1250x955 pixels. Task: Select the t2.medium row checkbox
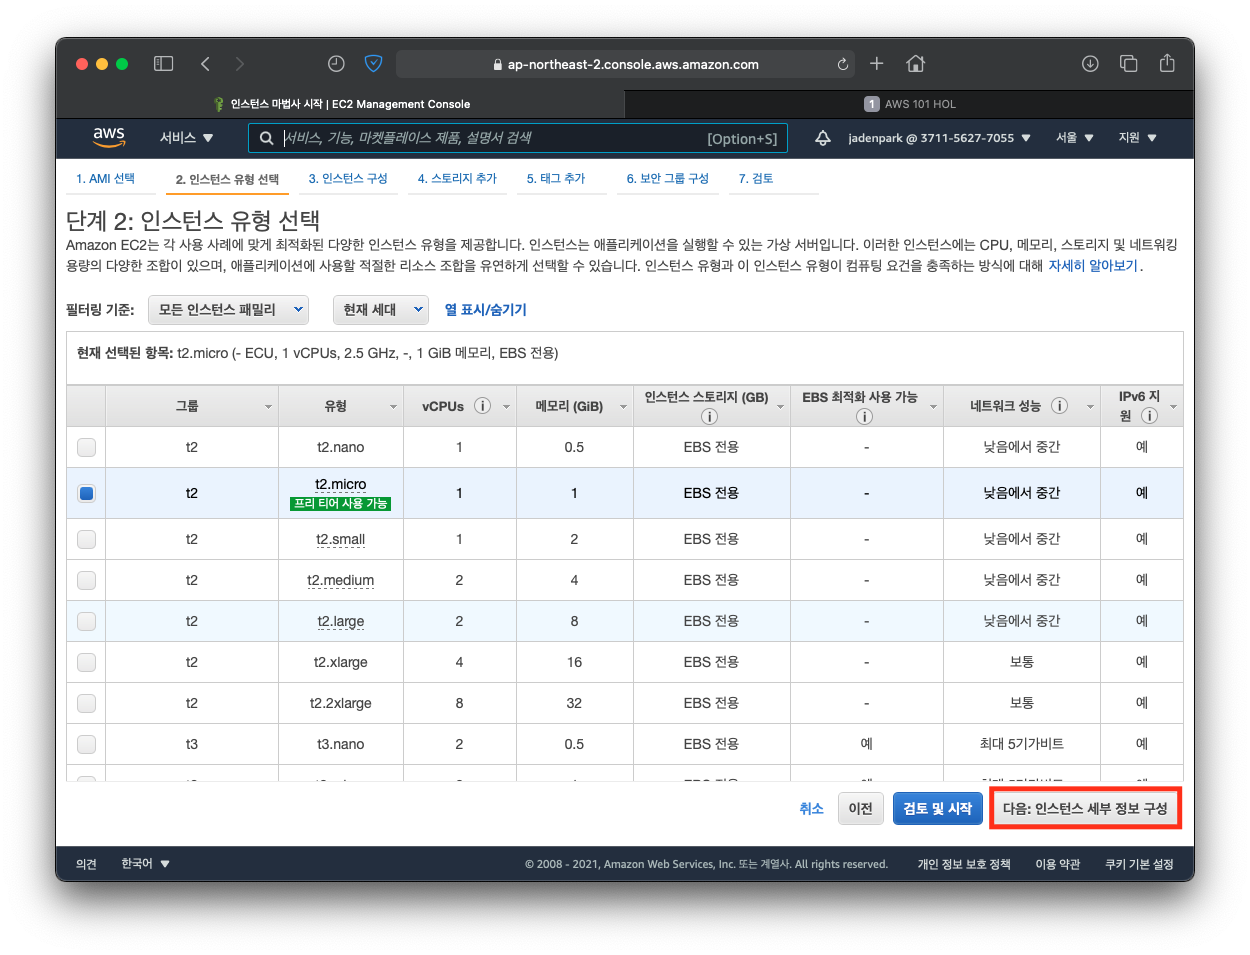(x=86, y=580)
